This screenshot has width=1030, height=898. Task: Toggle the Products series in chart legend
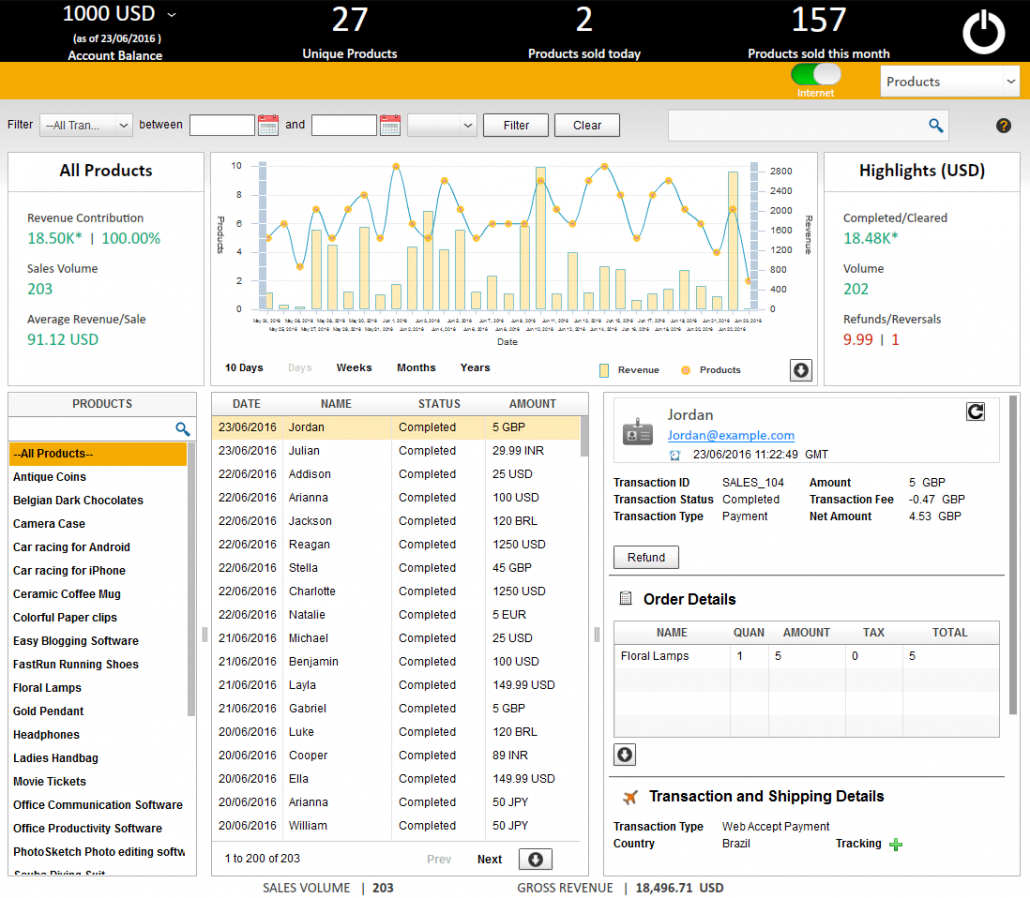pos(711,370)
